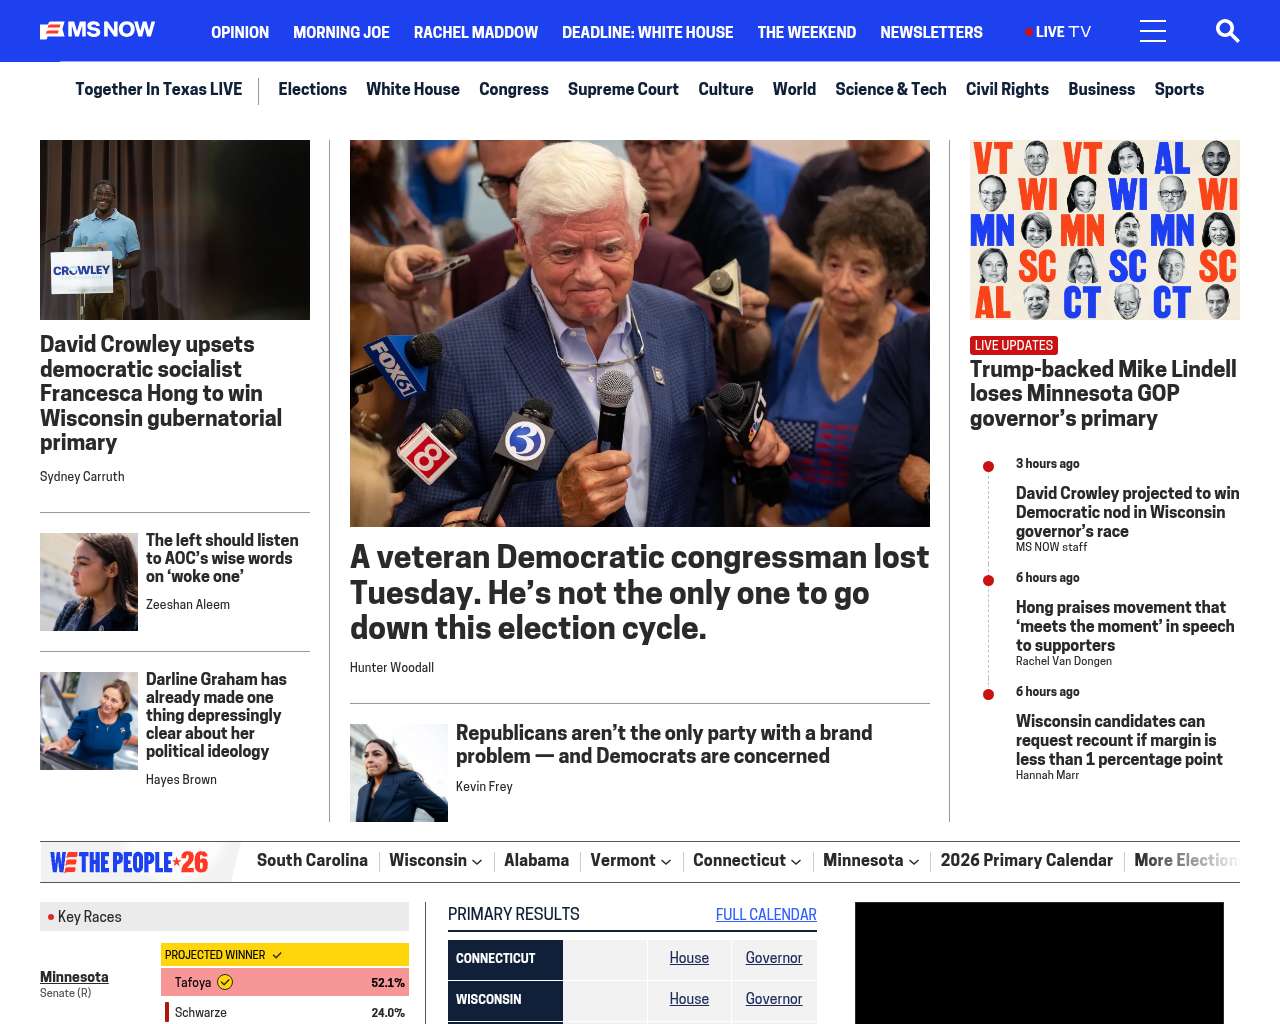The height and width of the screenshot is (1024, 1280).
Task: Open Newsletters in top navigation
Action: (931, 32)
